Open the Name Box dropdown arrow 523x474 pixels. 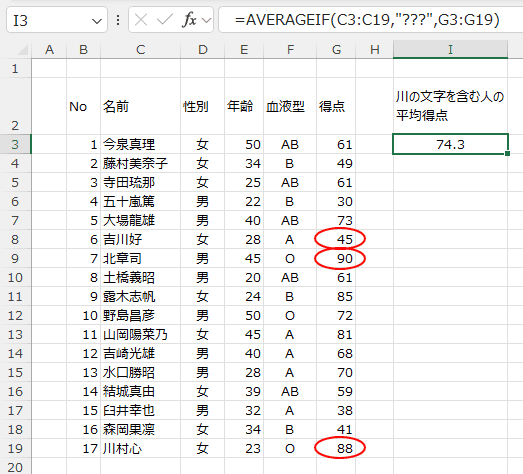coord(97,21)
